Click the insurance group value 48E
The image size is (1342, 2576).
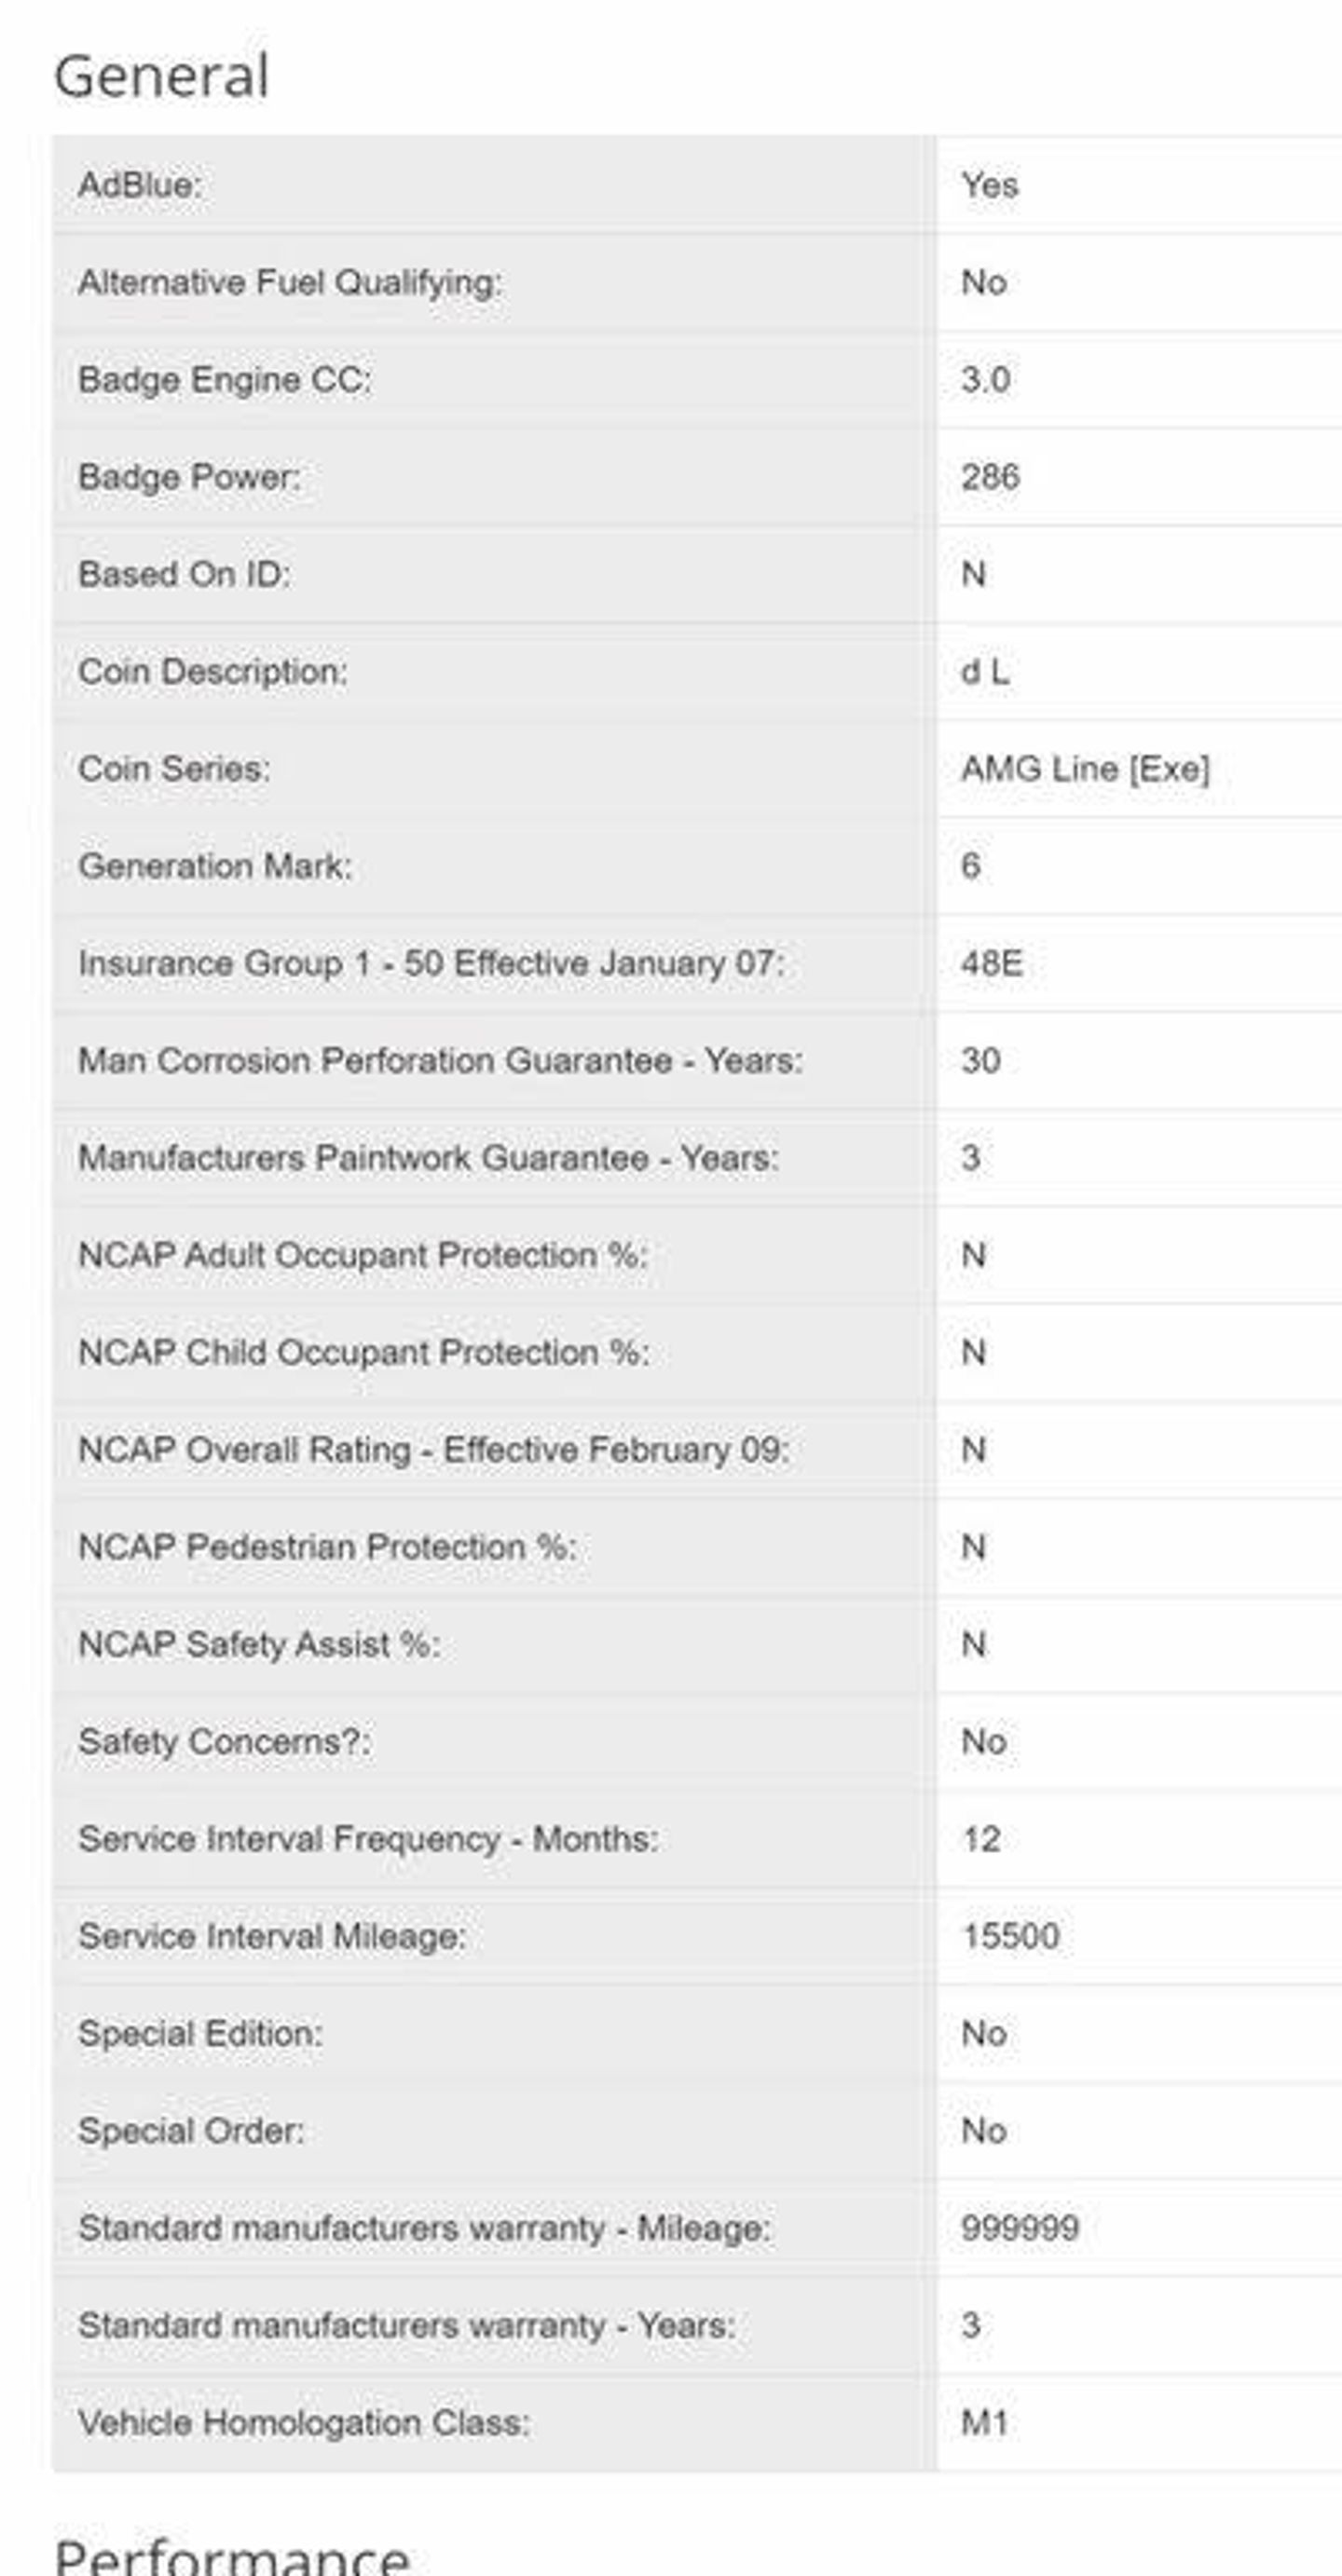(x=991, y=963)
